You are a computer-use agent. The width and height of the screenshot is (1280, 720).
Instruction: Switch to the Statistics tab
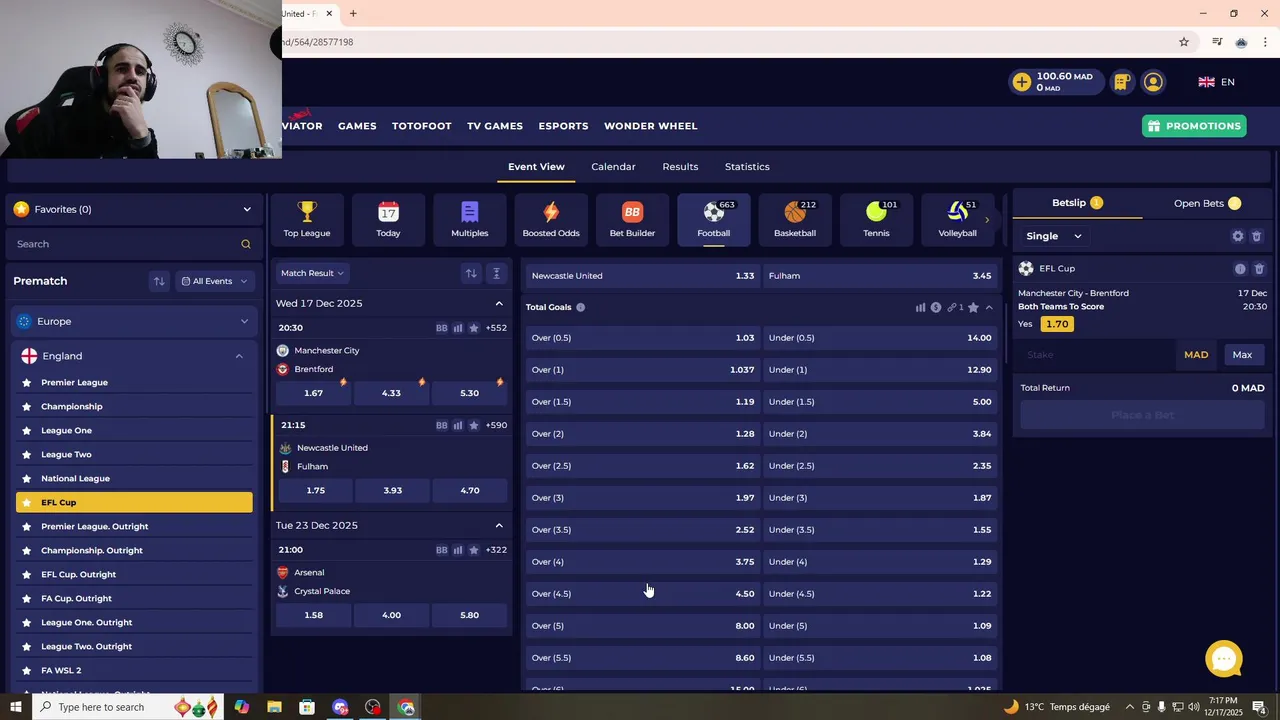click(747, 167)
